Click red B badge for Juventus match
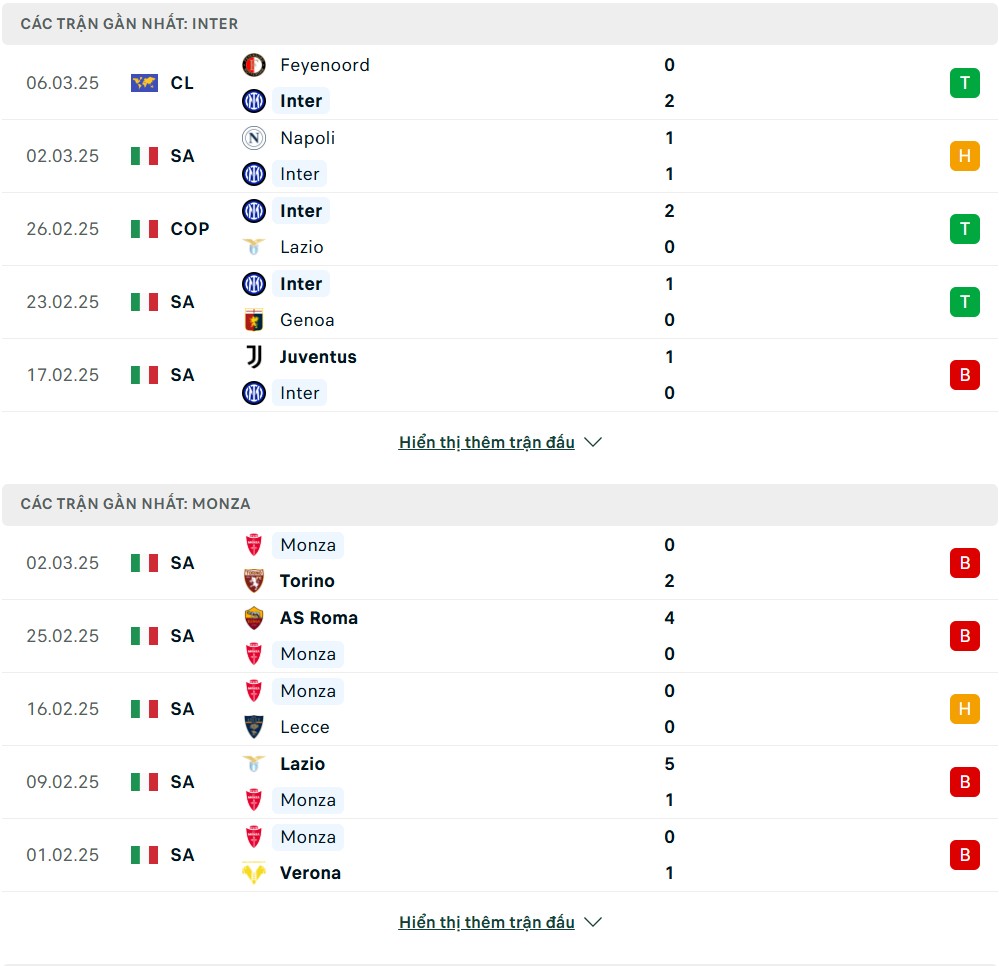999x966 pixels. pos(965,375)
